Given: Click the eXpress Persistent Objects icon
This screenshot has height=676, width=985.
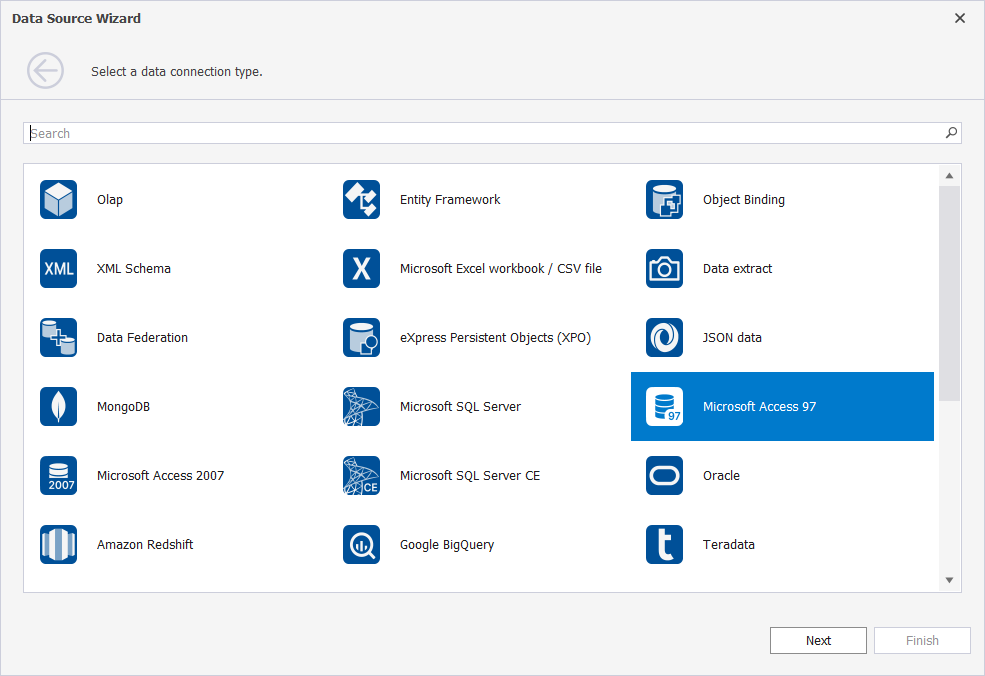Looking at the screenshot, I should 361,337.
